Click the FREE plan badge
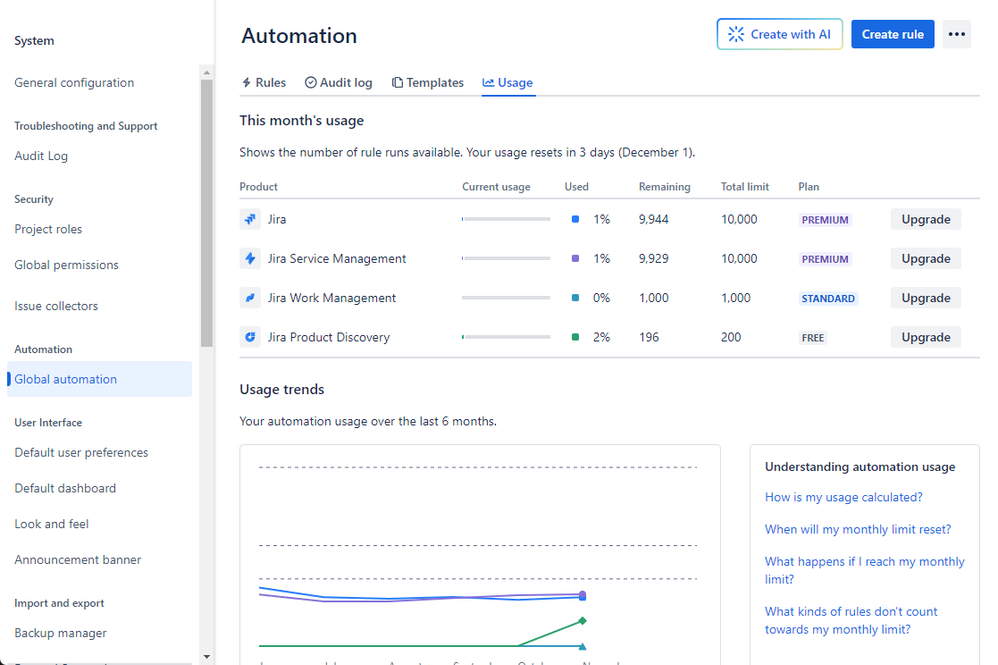Viewport: 998px width, 665px height. coord(813,338)
